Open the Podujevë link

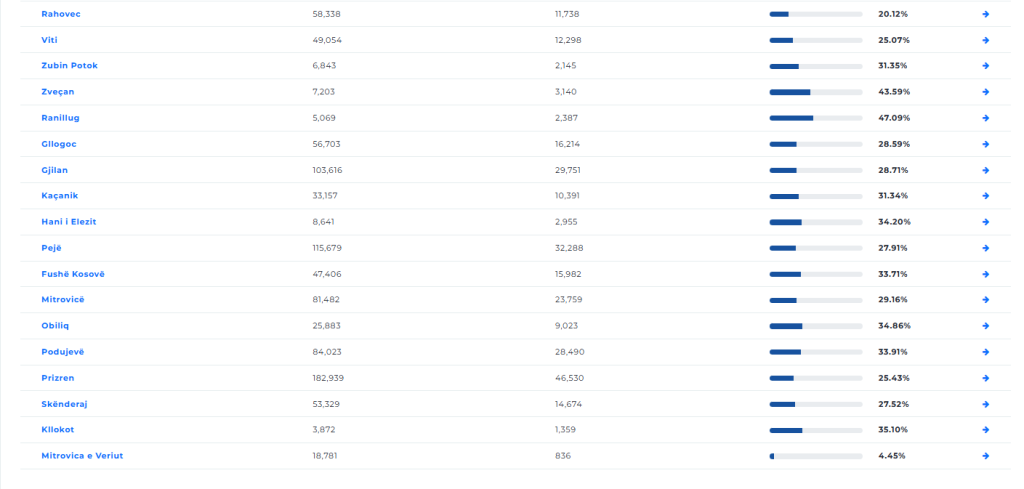click(x=63, y=352)
